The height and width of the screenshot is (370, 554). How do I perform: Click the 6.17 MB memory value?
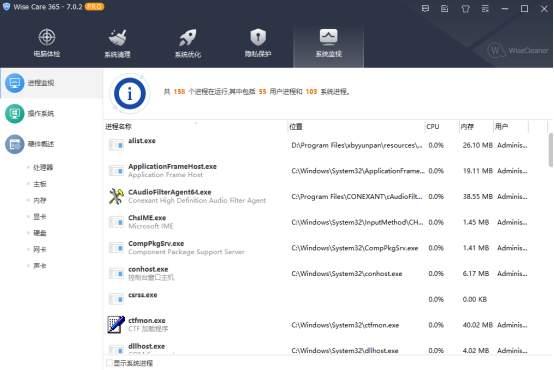click(x=476, y=274)
